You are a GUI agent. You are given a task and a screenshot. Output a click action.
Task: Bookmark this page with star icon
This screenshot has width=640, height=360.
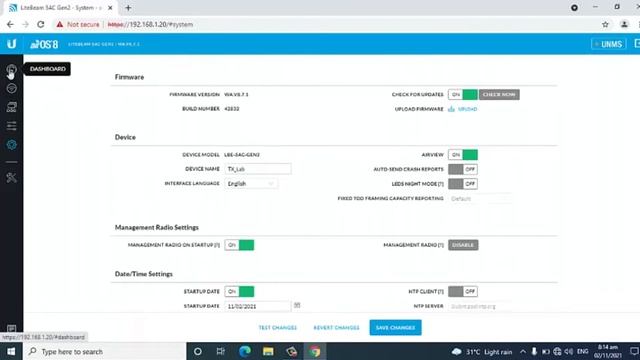(605, 24)
